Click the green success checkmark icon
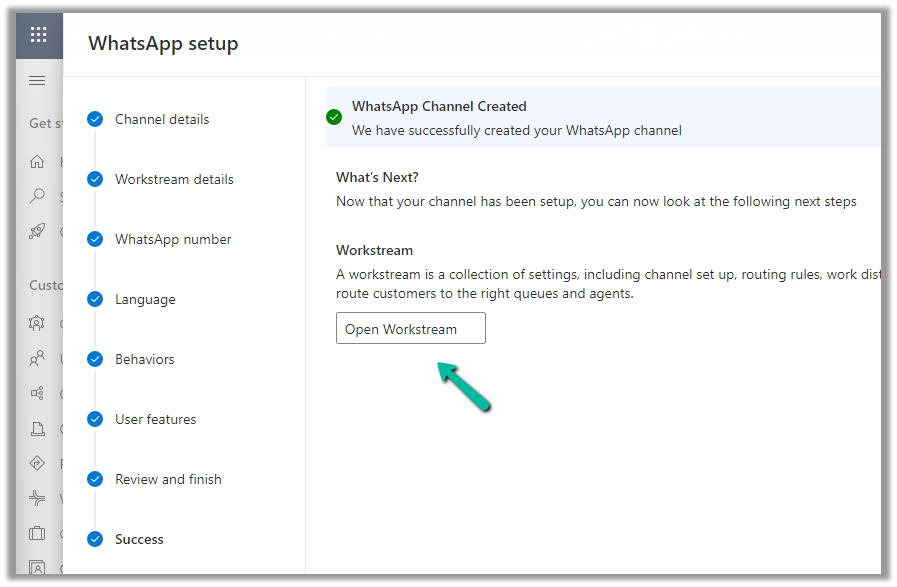Viewport: 897px width, 587px height. coord(334,117)
